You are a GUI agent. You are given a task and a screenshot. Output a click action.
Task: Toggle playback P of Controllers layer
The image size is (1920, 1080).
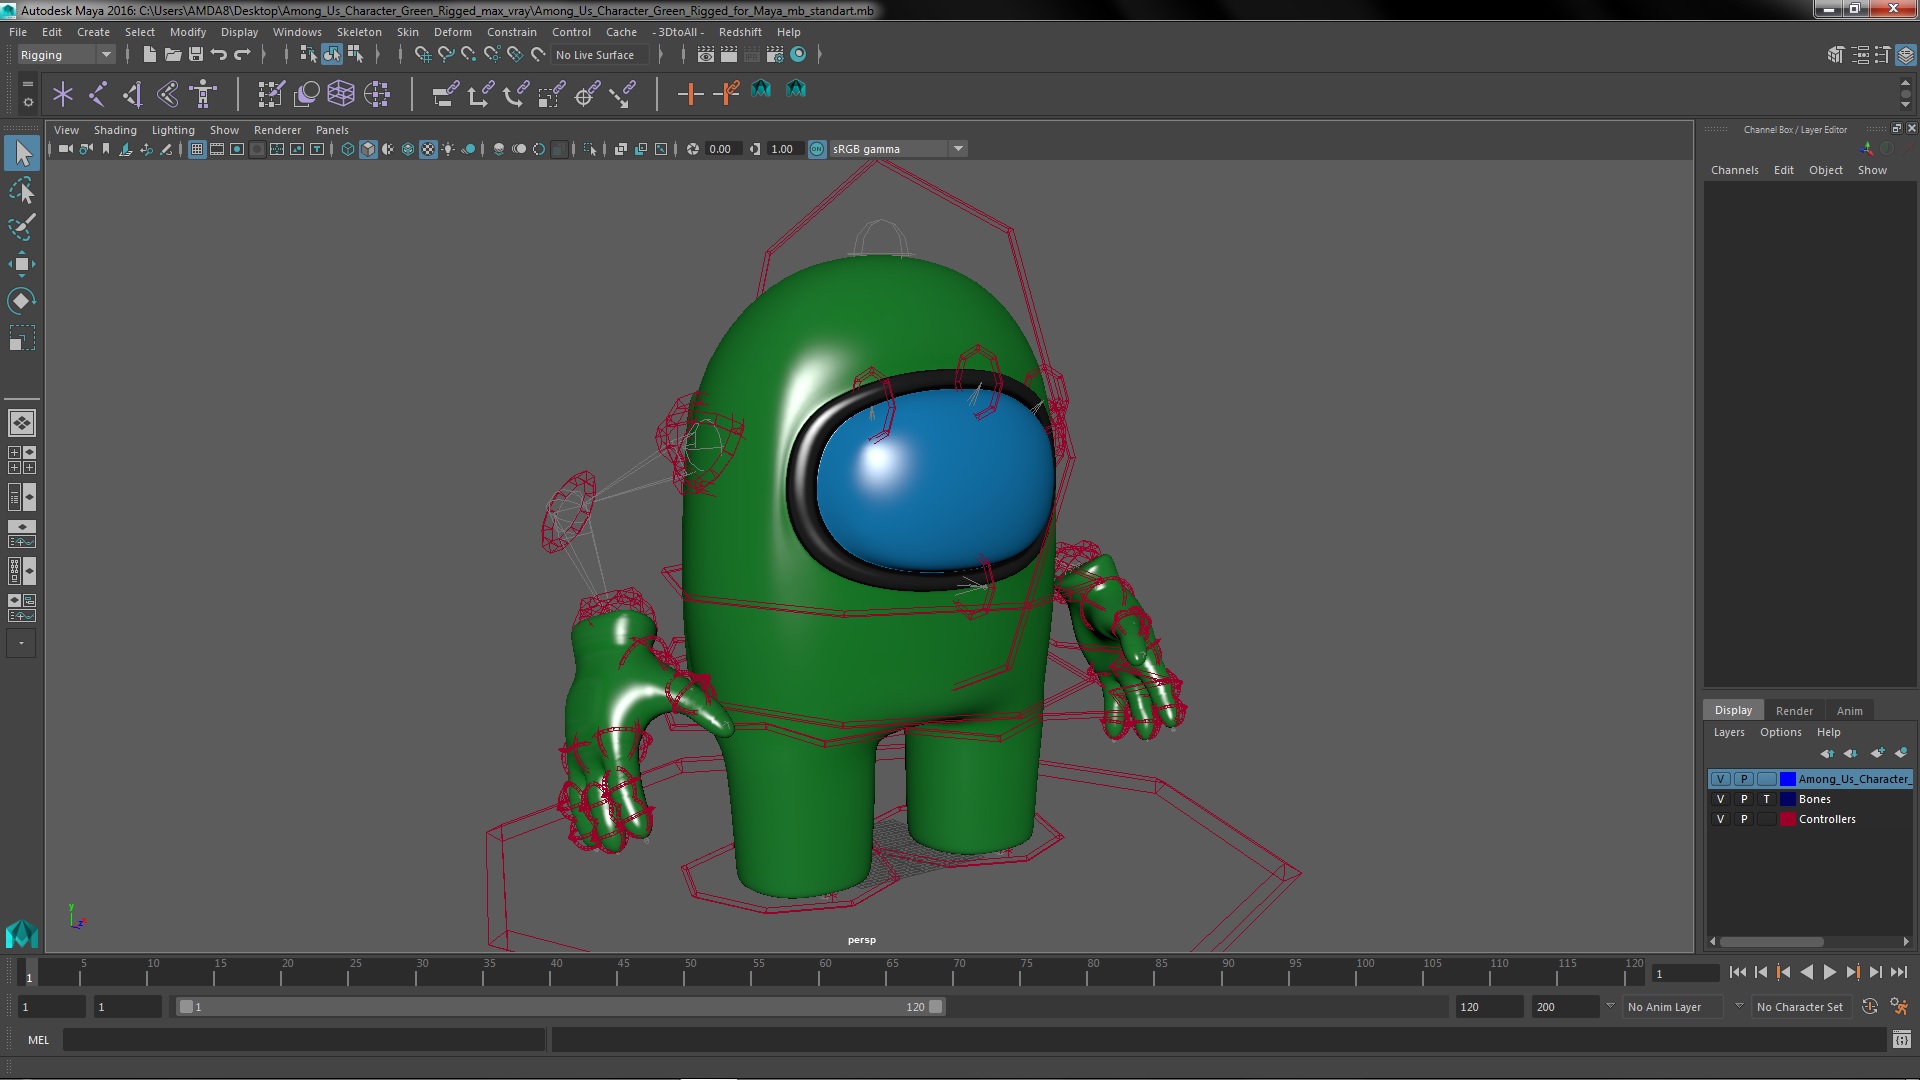point(1743,819)
